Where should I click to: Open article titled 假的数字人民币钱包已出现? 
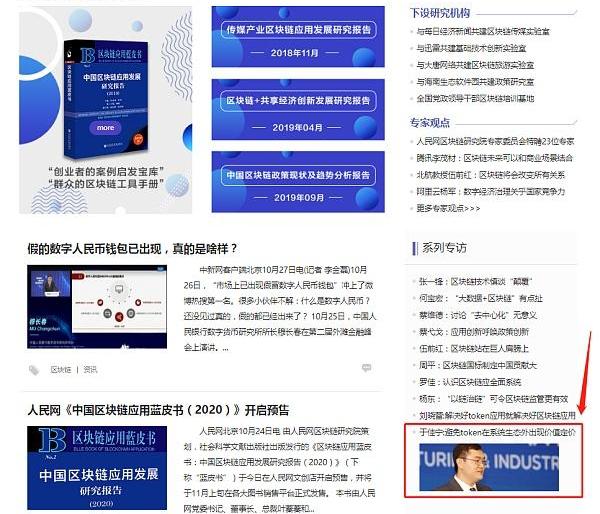tap(132, 247)
